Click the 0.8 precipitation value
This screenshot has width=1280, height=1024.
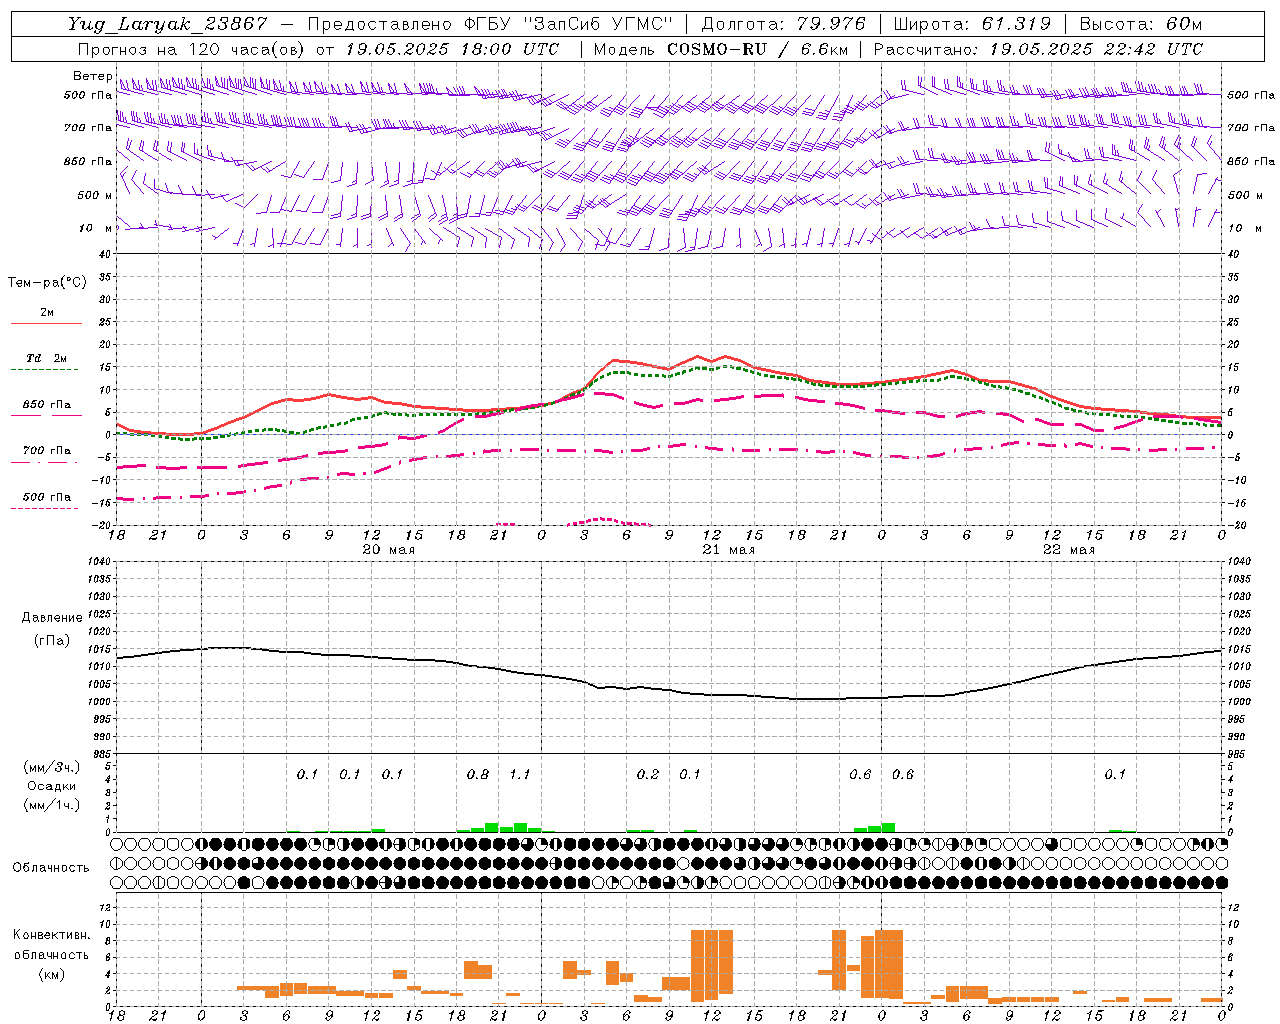[478, 775]
